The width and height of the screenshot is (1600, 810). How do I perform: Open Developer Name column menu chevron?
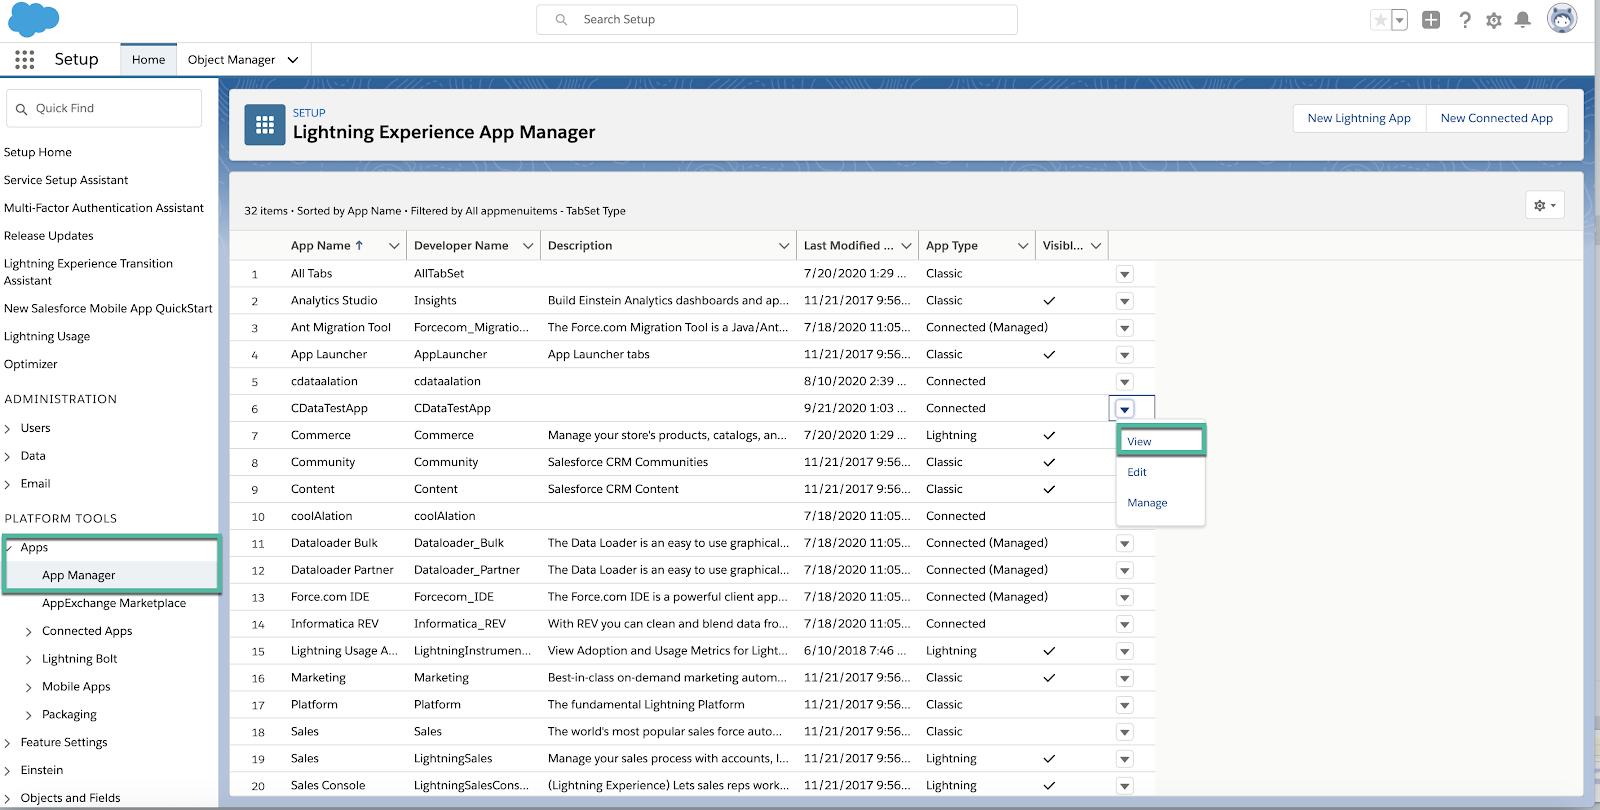528,246
